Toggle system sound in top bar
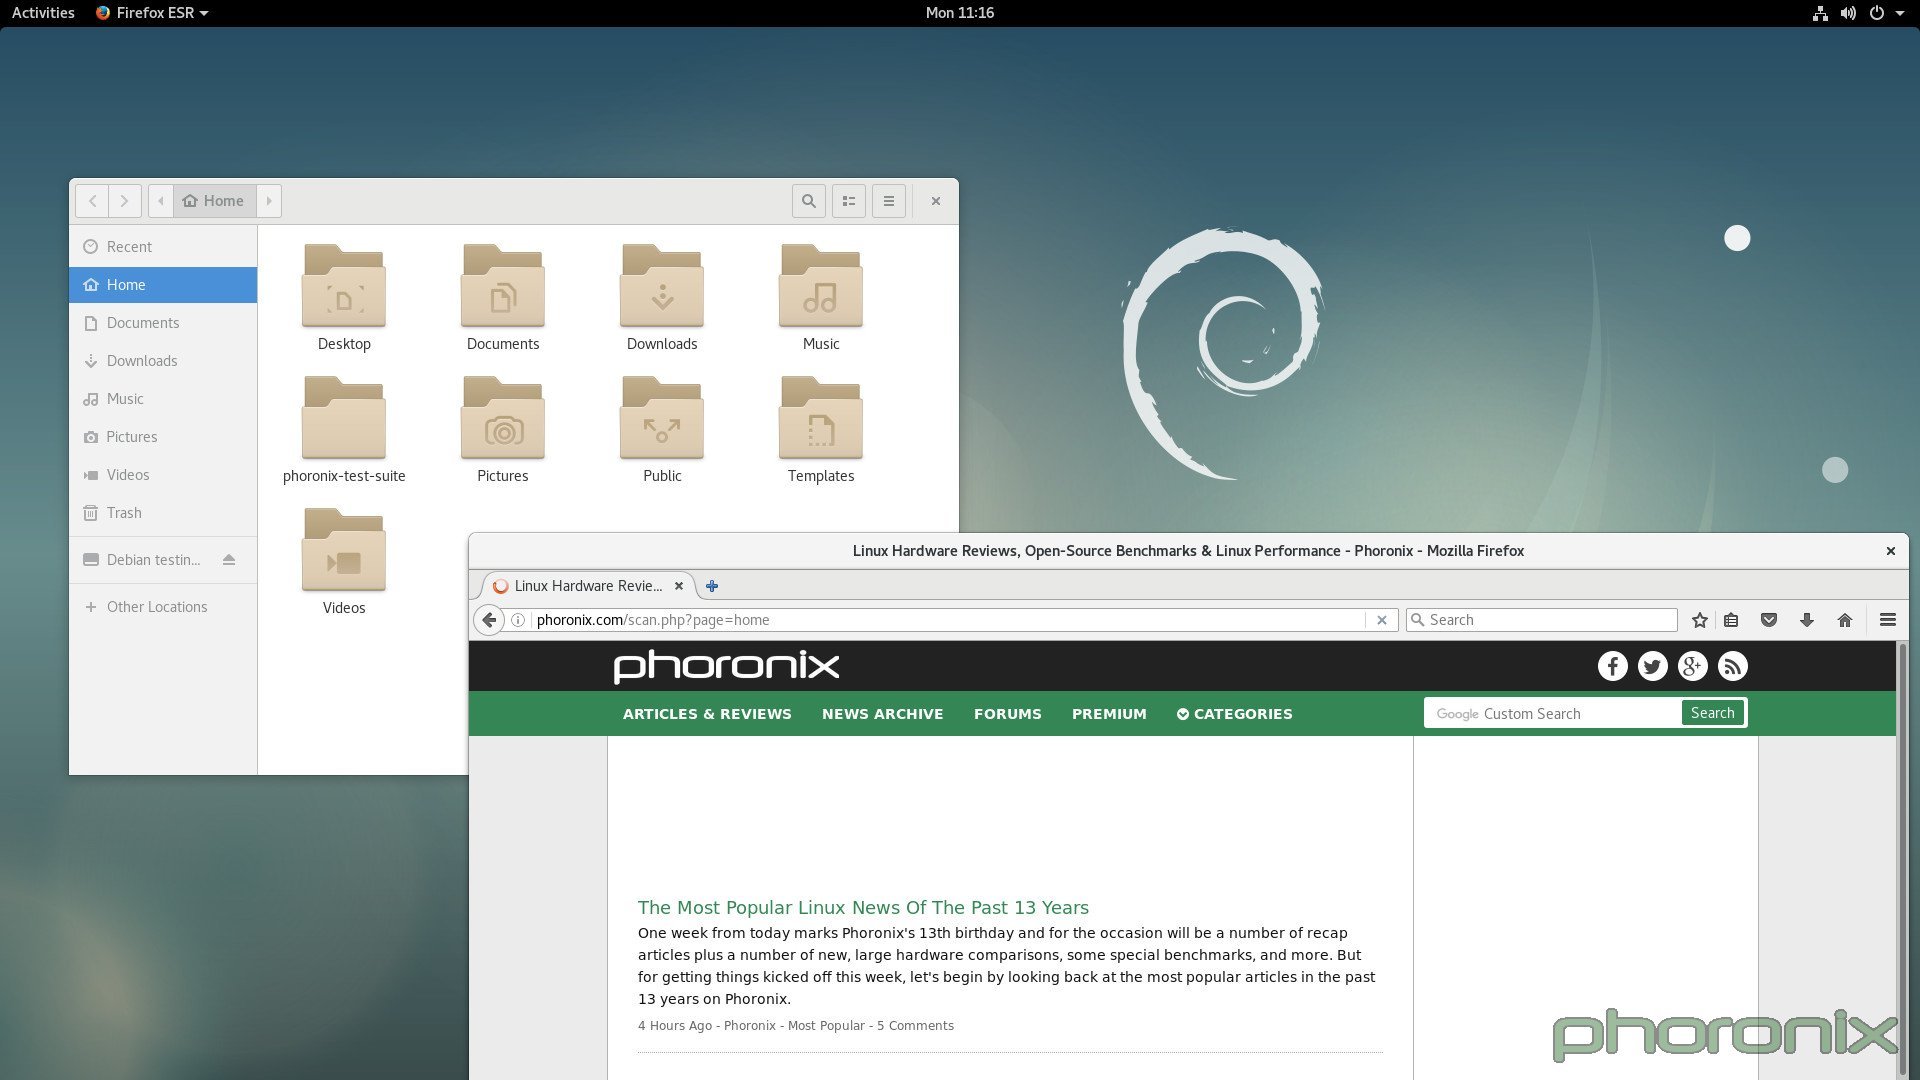1920x1080 pixels. tap(1849, 13)
